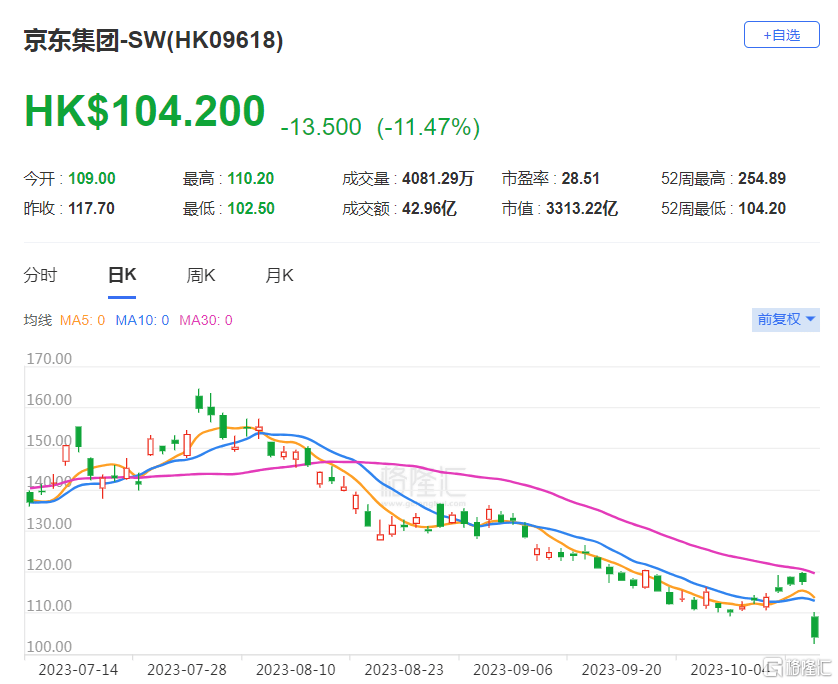Click the 京东集团-SW(HK09618) stock title
This screenshot has height=684, width=838.
(153, 40)
